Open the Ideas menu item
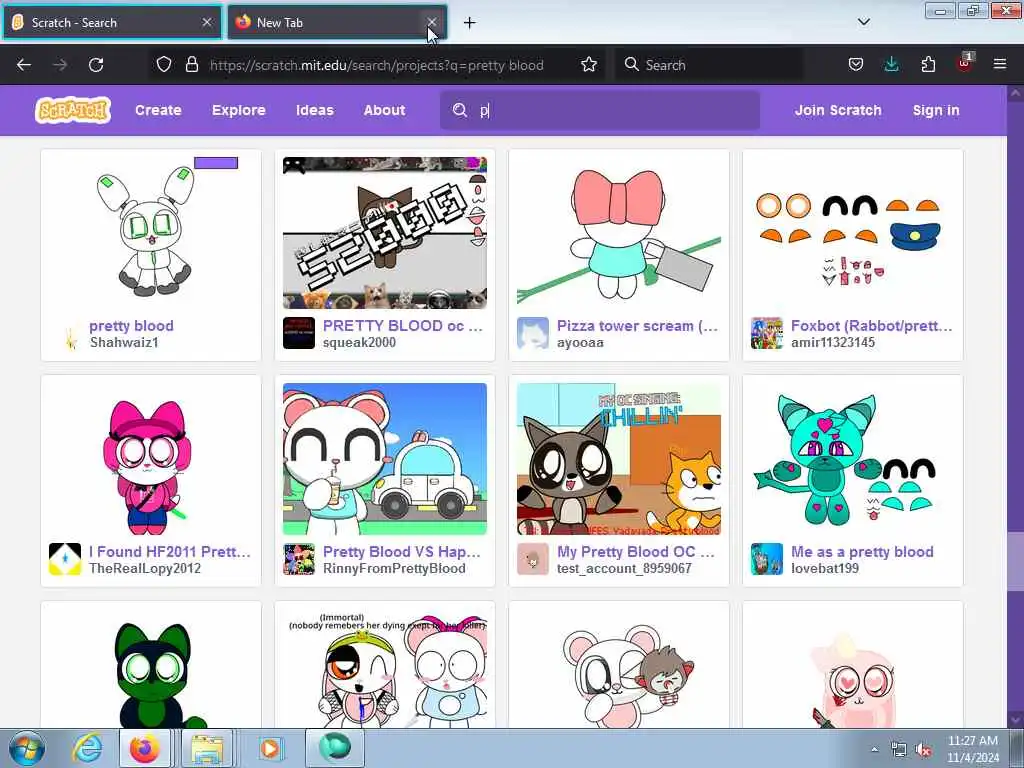 [315, 110]
